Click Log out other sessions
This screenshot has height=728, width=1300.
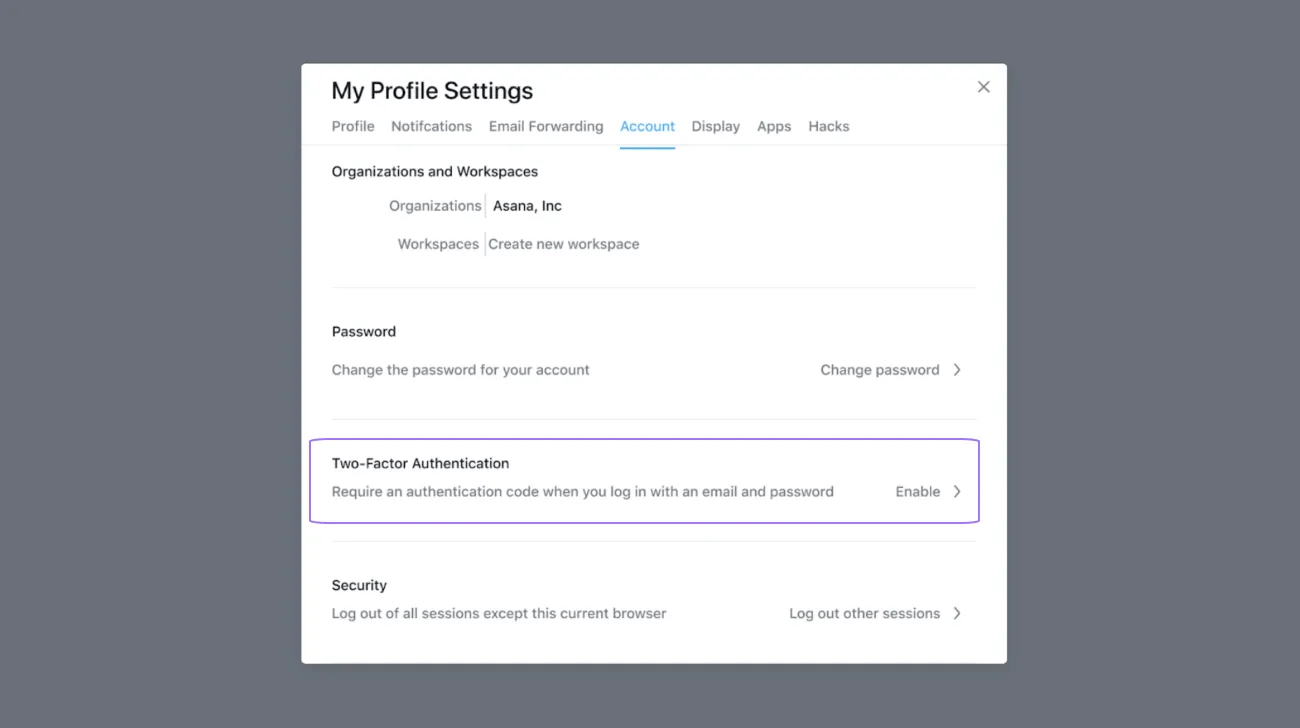863,613
